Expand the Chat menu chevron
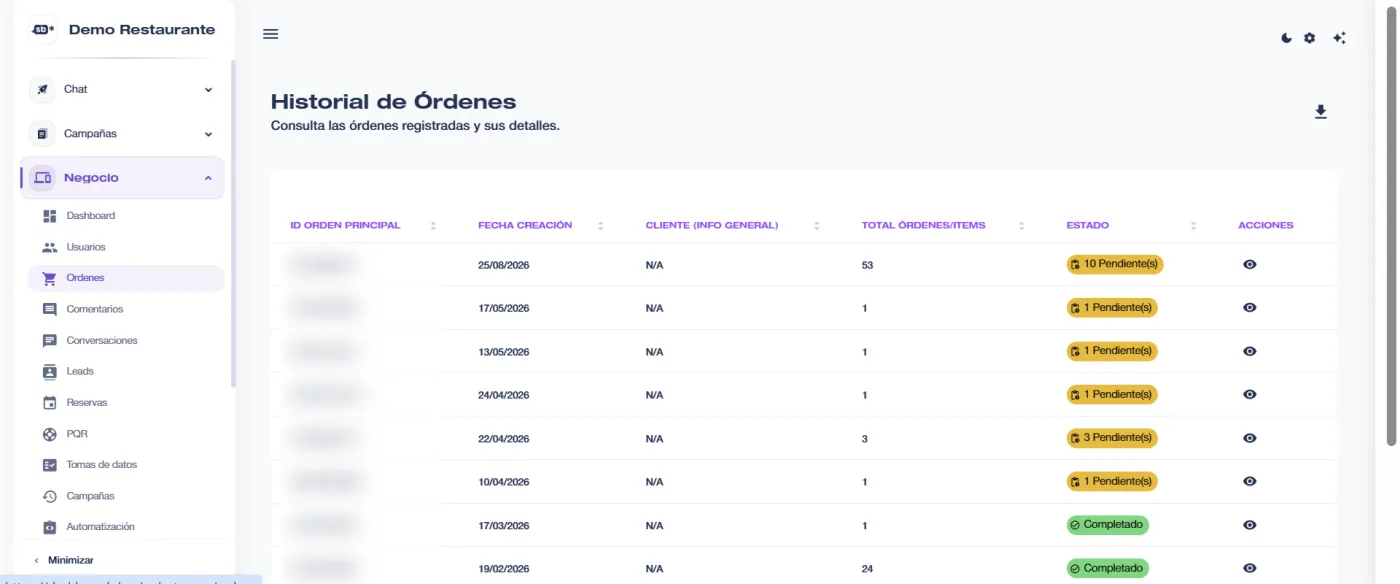The height and width of the screenshot is (584, 1400). pos(208,90)
